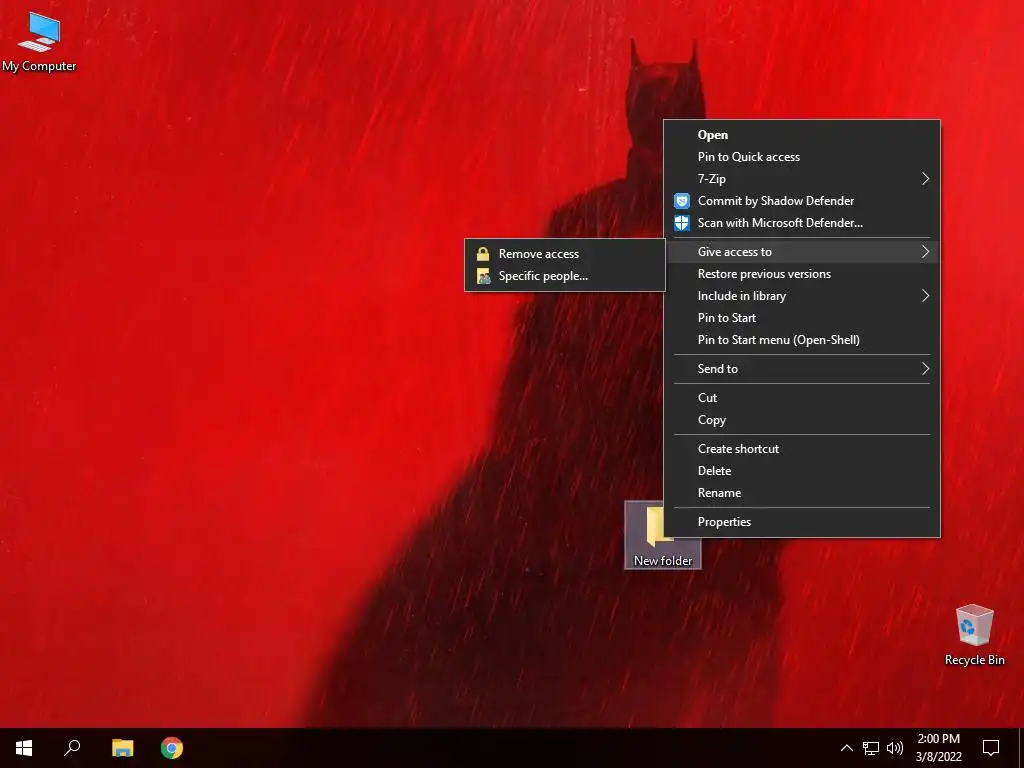This screenshot has height=768, width=1024.
Task: Select Commit by Shadow Defender
Action: tap(802, 201)
